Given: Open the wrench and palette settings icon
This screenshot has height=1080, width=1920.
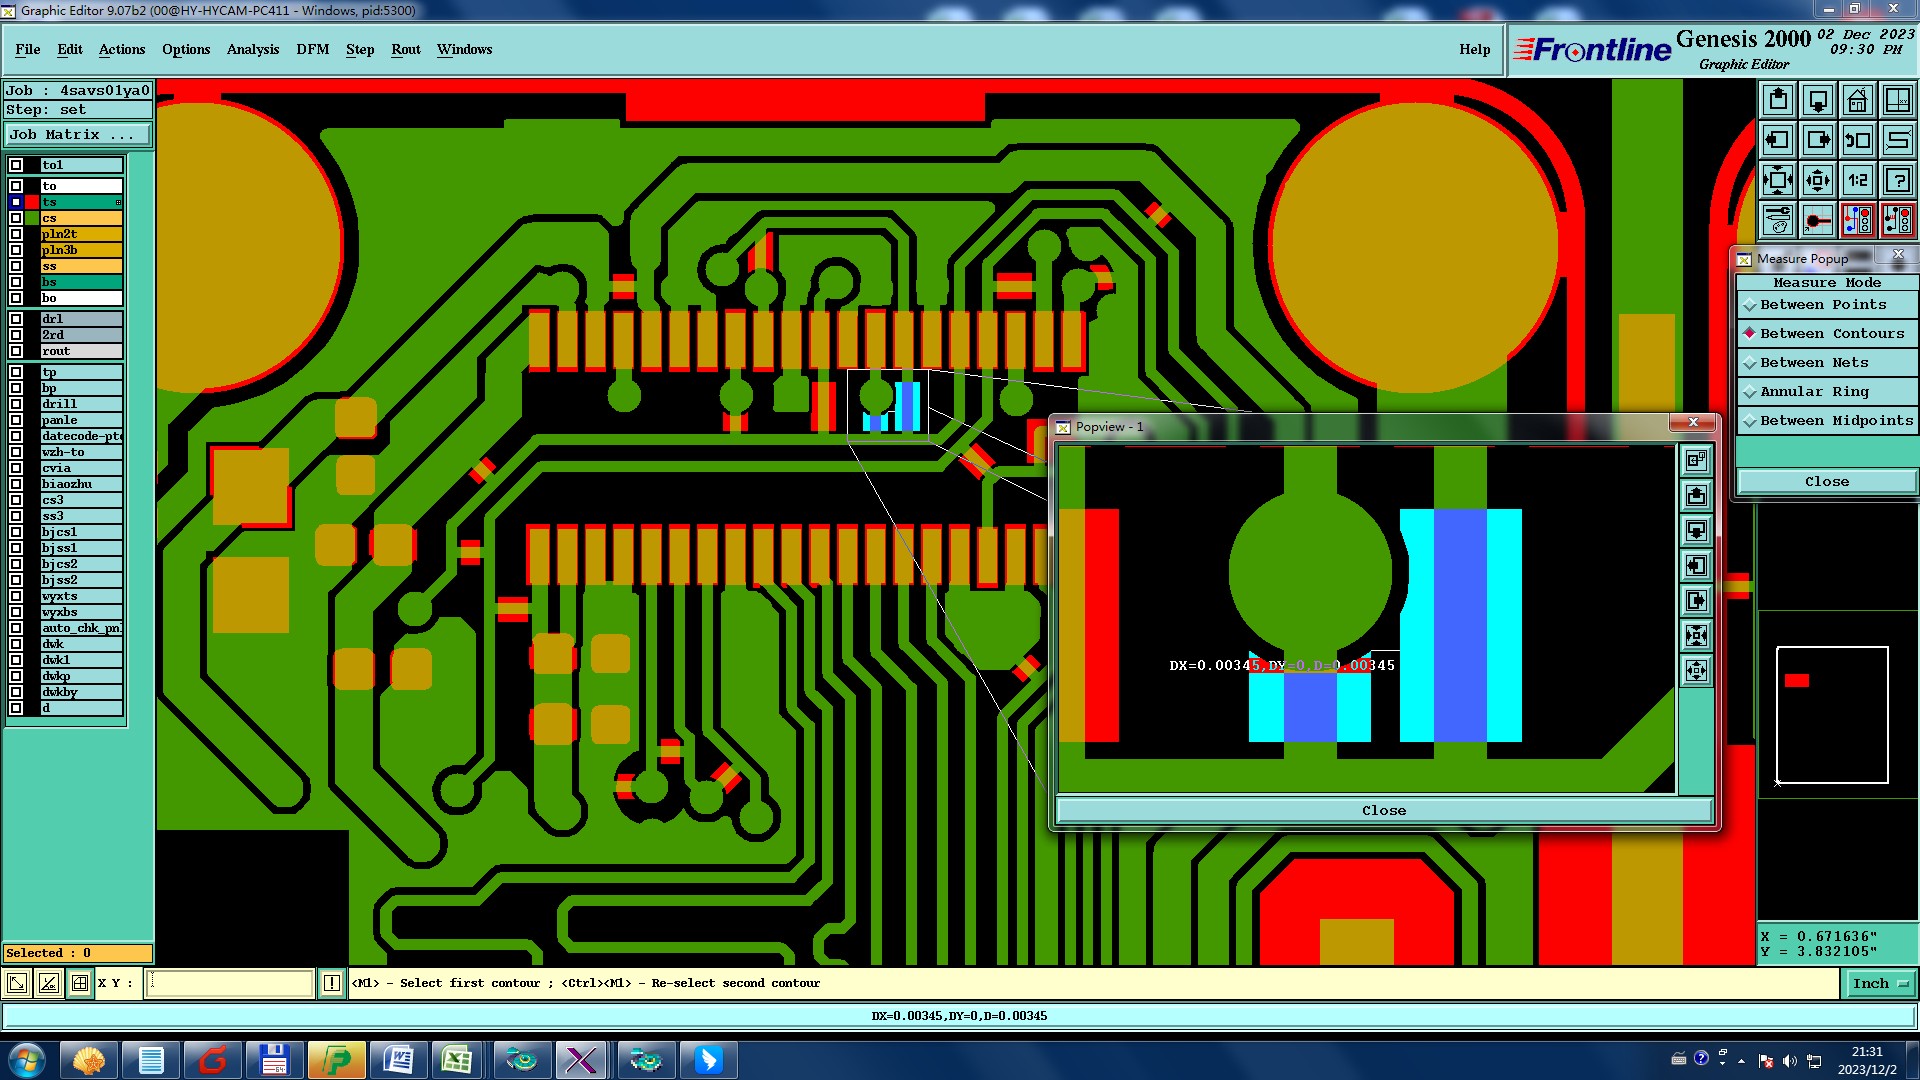Looking at the screenshot, I should [1778, 220].
